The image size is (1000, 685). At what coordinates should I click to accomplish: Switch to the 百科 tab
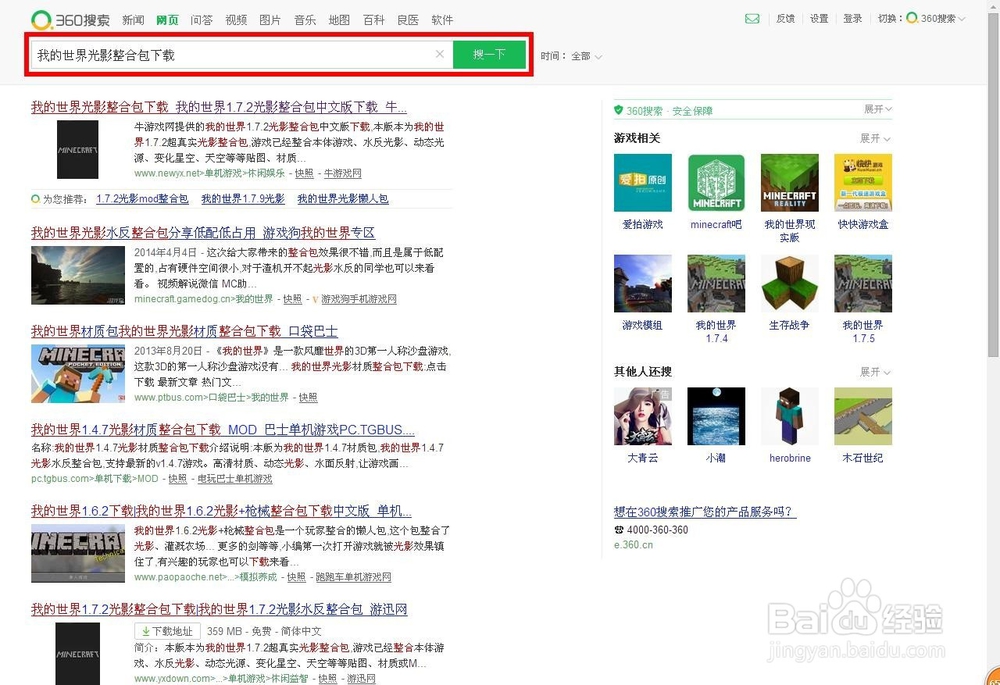(374, 20)
